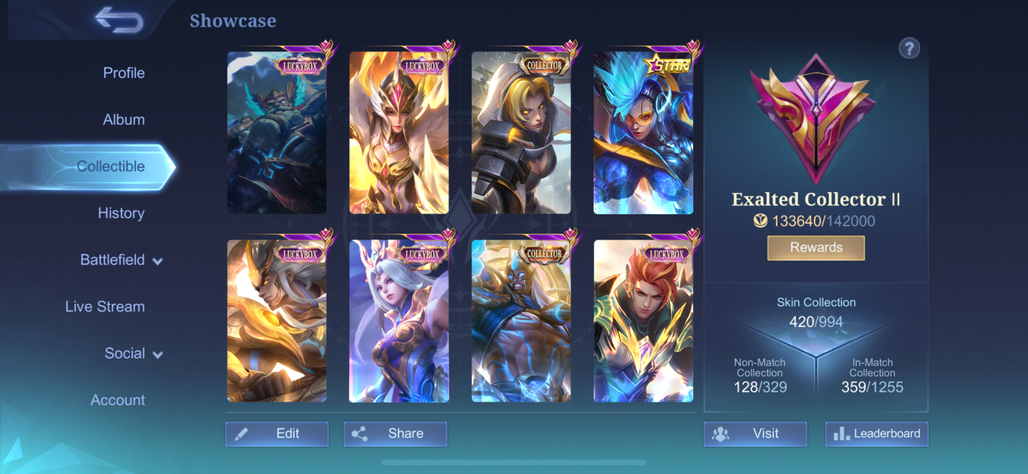Tap the Exalted Collector II emblem
Screen dimensions: 1028x474
(814, 118)
